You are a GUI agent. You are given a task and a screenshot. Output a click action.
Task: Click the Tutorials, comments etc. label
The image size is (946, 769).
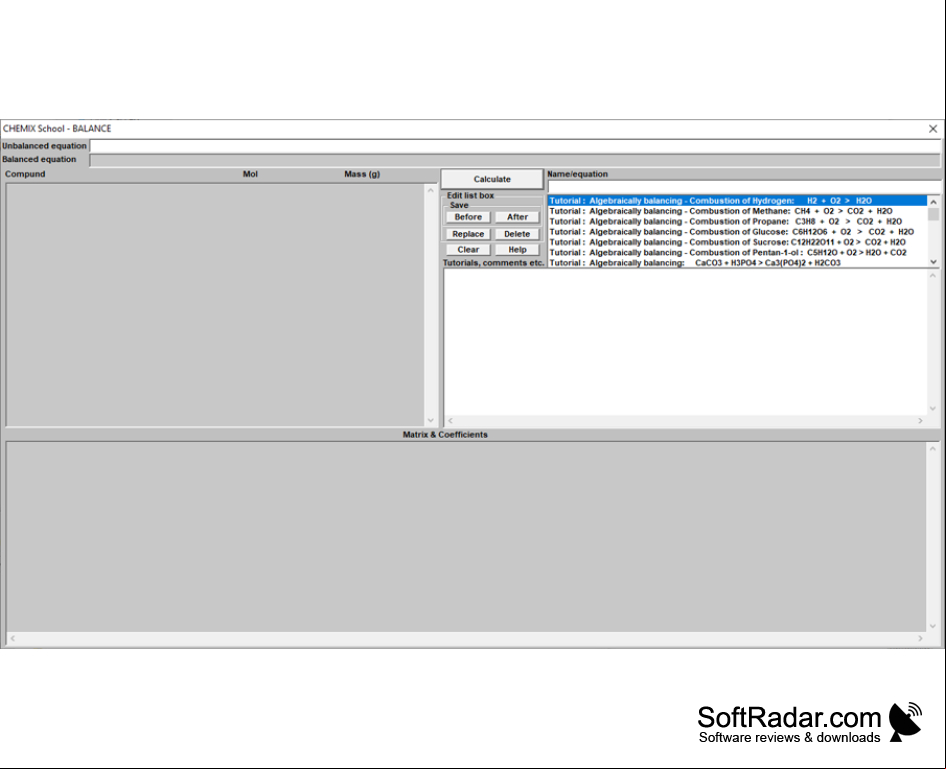click(494, 263)
